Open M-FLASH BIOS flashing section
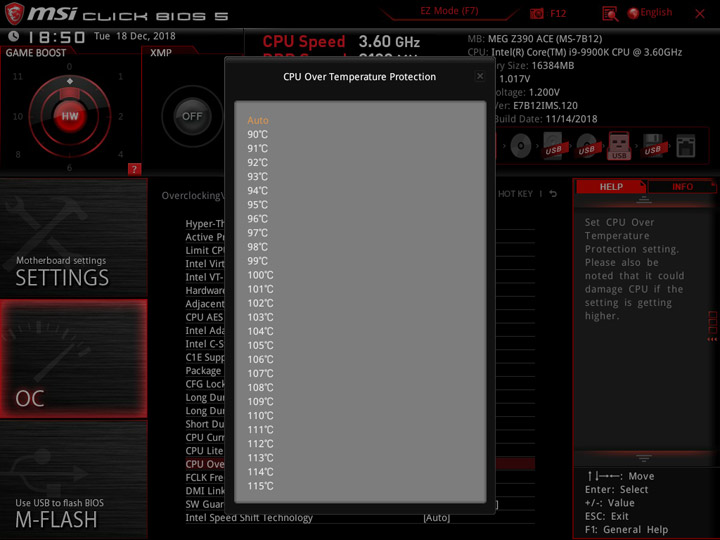The width and height of the screenshot is (720, 540). coord(73,480)
